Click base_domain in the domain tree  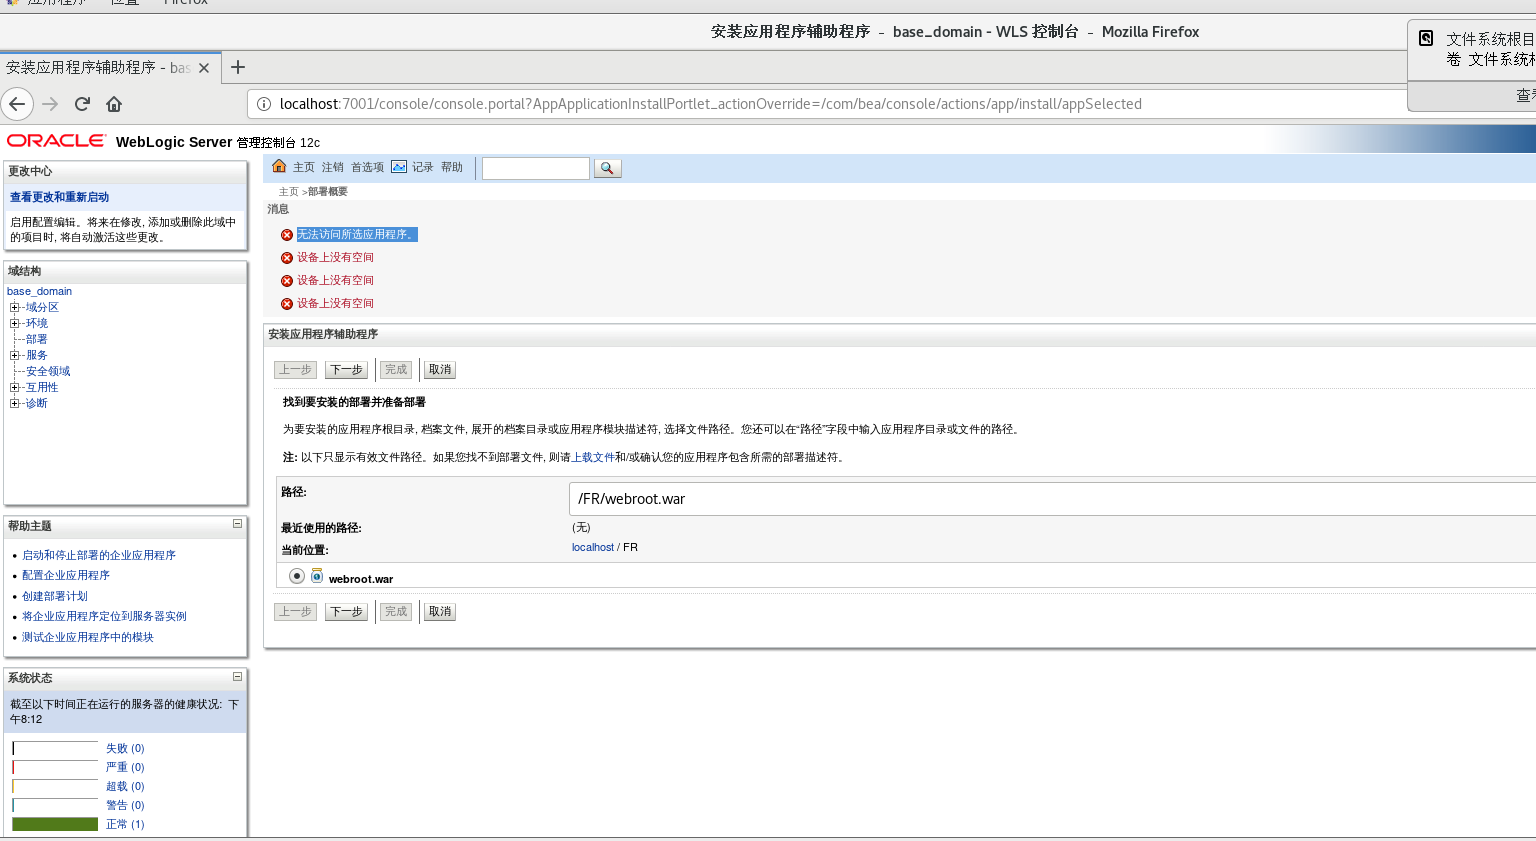coord(39,291)
